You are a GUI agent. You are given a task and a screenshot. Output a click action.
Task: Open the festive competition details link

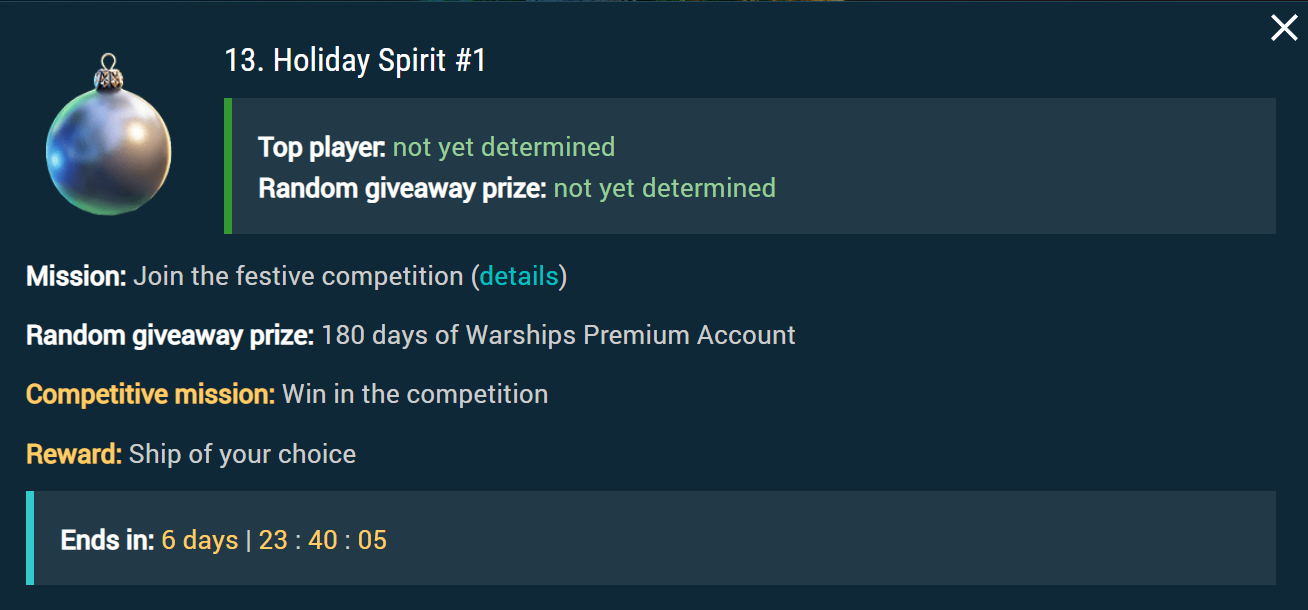[519, 276]
